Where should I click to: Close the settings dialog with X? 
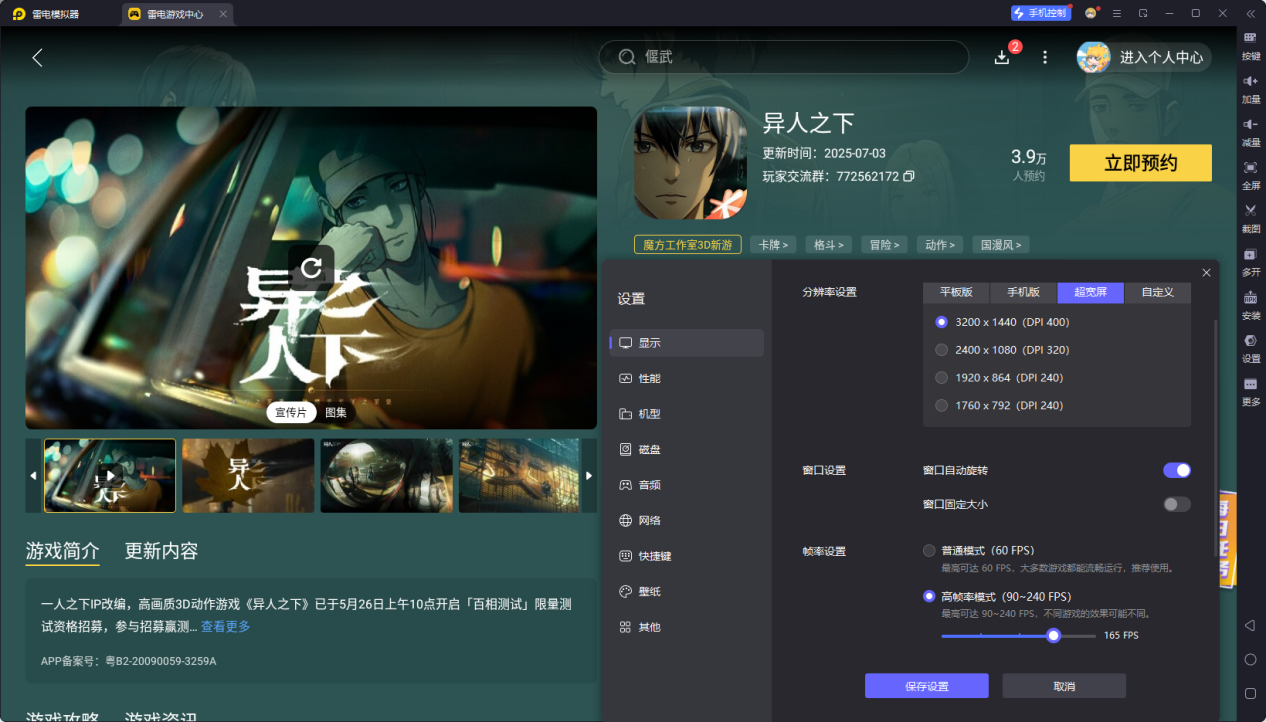tap(1206, 272)
